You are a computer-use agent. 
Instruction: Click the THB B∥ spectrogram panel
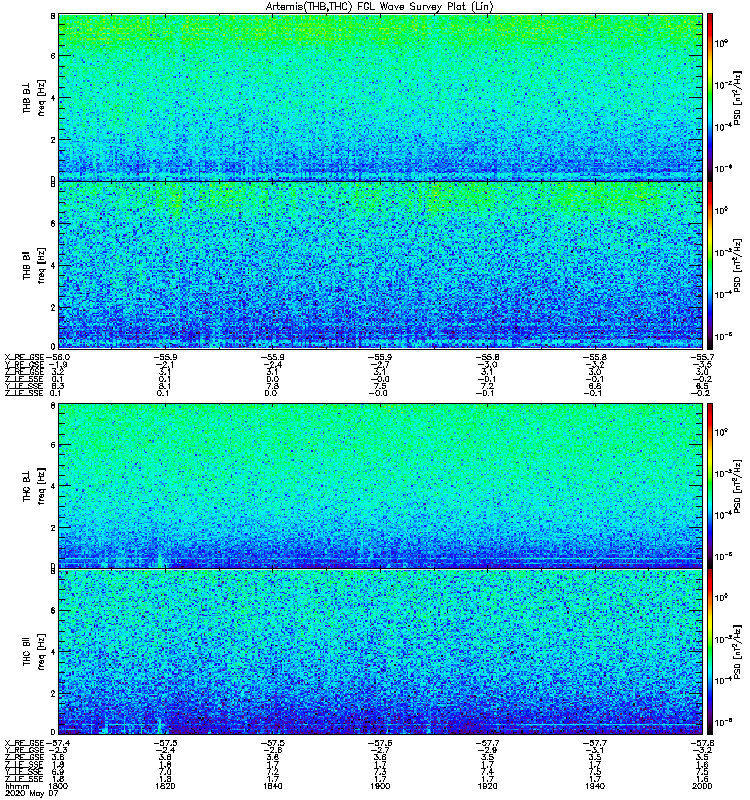[380, 265]
